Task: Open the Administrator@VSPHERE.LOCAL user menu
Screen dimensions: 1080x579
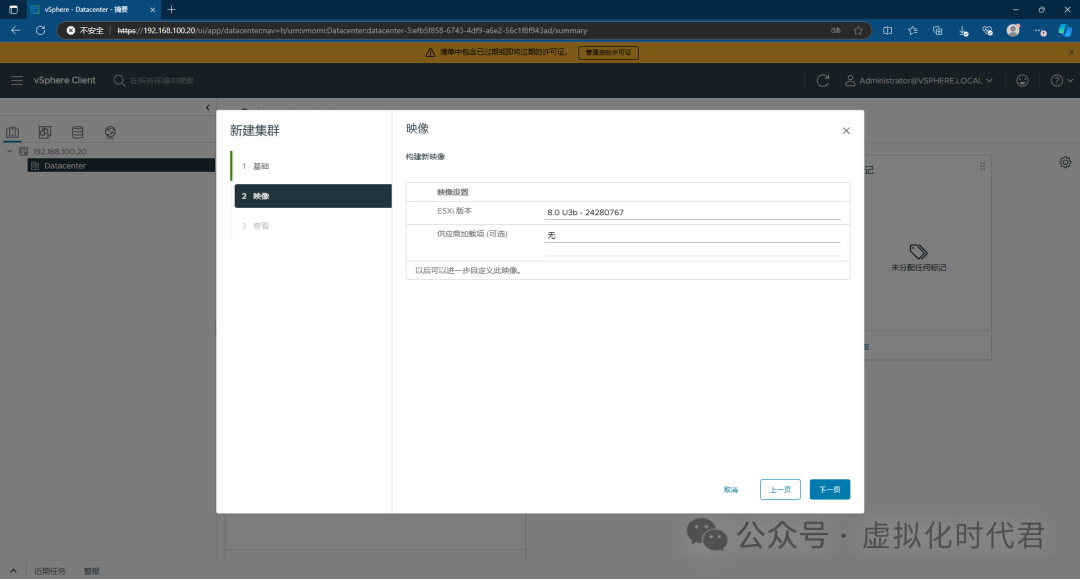Action: (x=919, y=81)
